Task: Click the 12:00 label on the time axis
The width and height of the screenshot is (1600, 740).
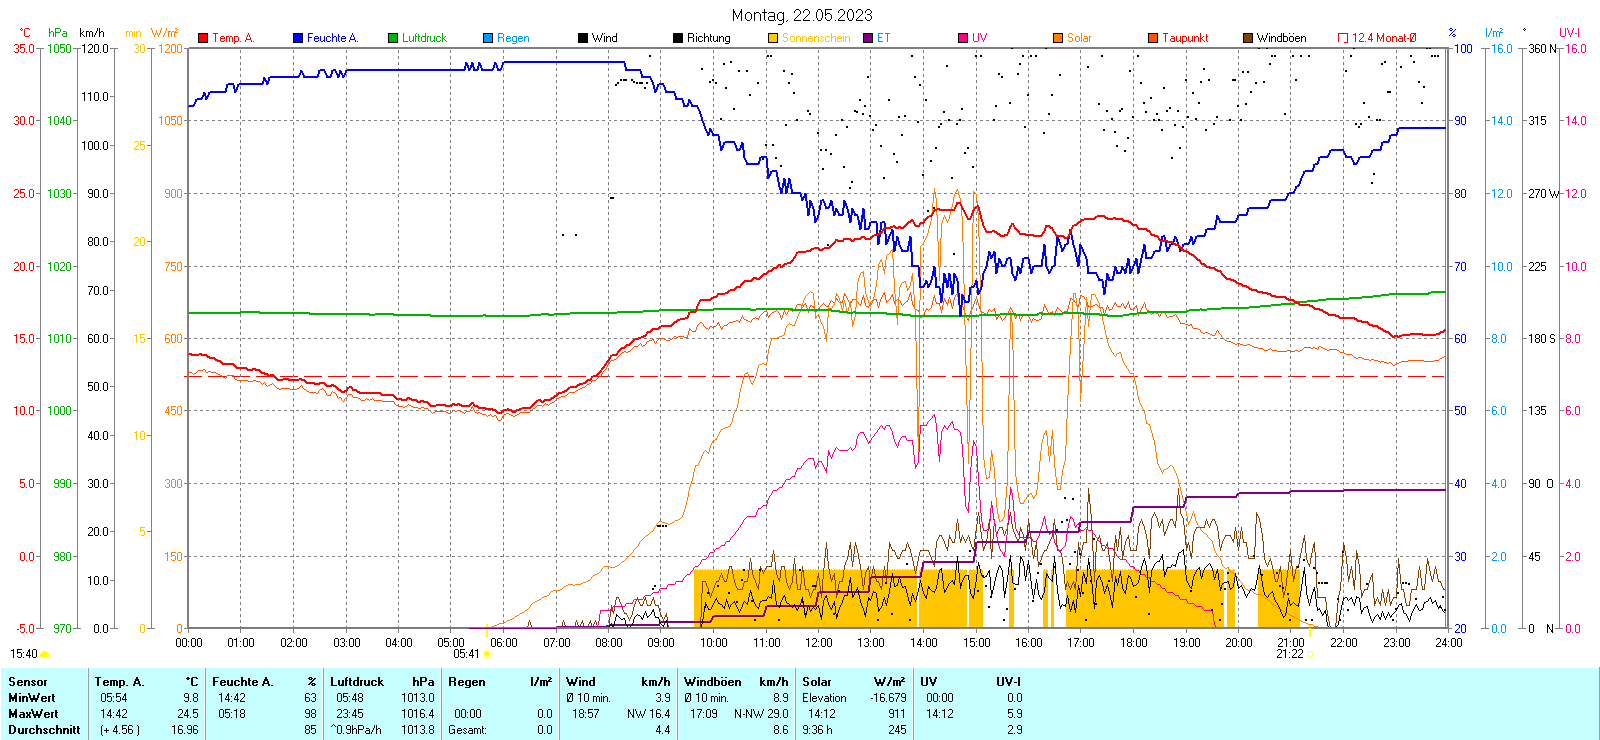Action: point(818,643)
